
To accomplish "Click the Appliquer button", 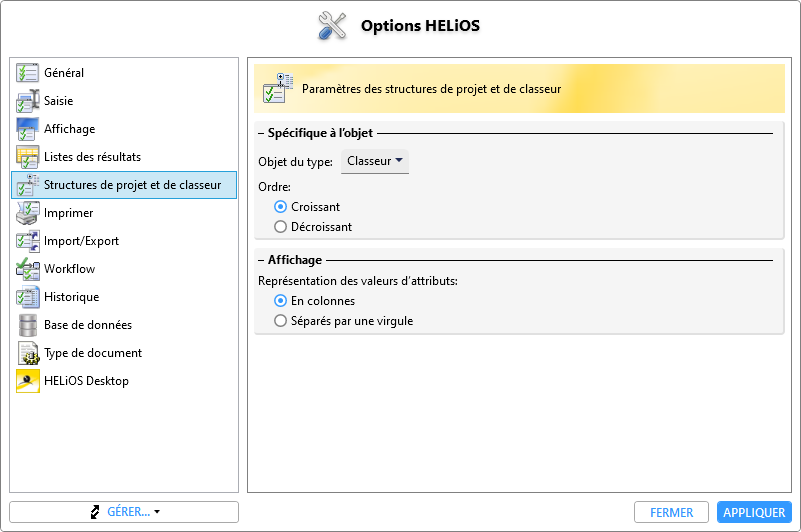I will (x=754, y=512).
